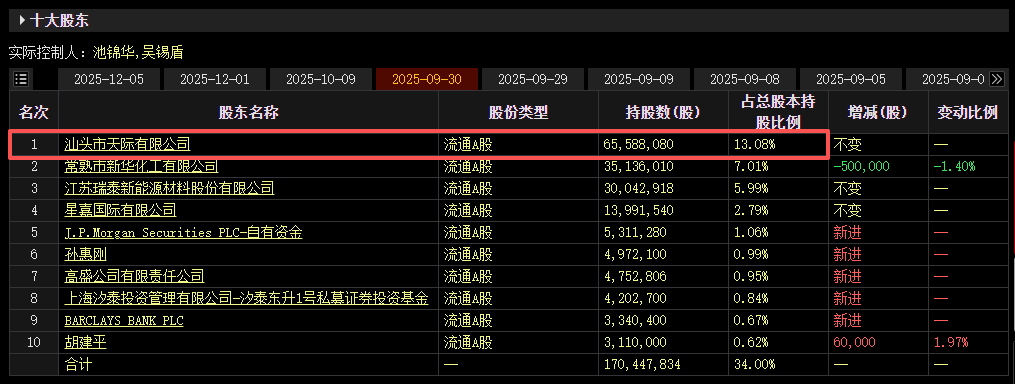1015x384 pixels.
Task: Click the -1.40% change ratio
Action: (954, 166)
